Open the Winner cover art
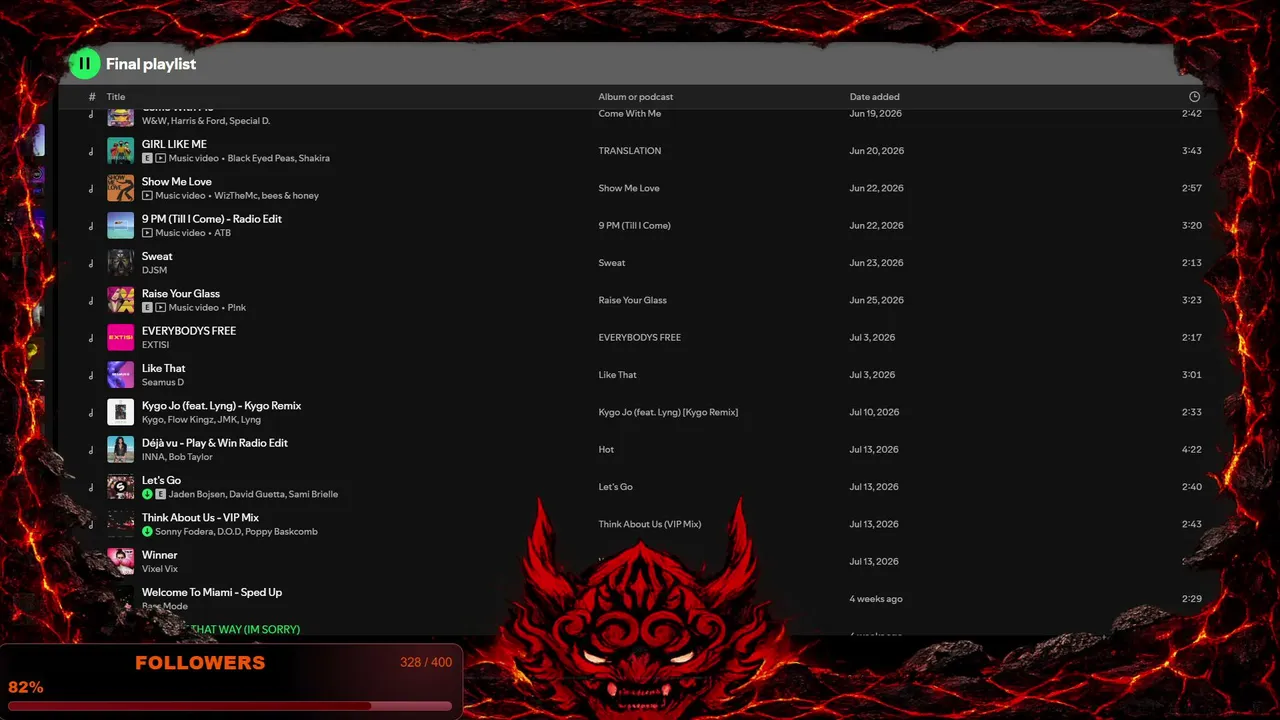1280x720 pixels. (x=120, y=562)
